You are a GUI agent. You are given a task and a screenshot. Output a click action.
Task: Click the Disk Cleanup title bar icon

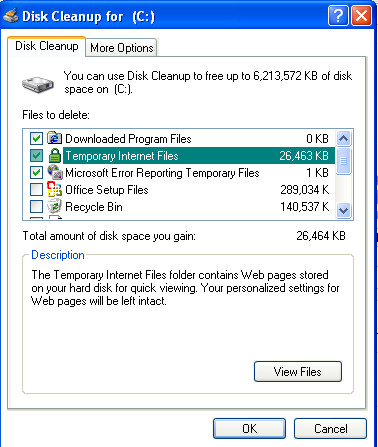click(x=10, y=16)
